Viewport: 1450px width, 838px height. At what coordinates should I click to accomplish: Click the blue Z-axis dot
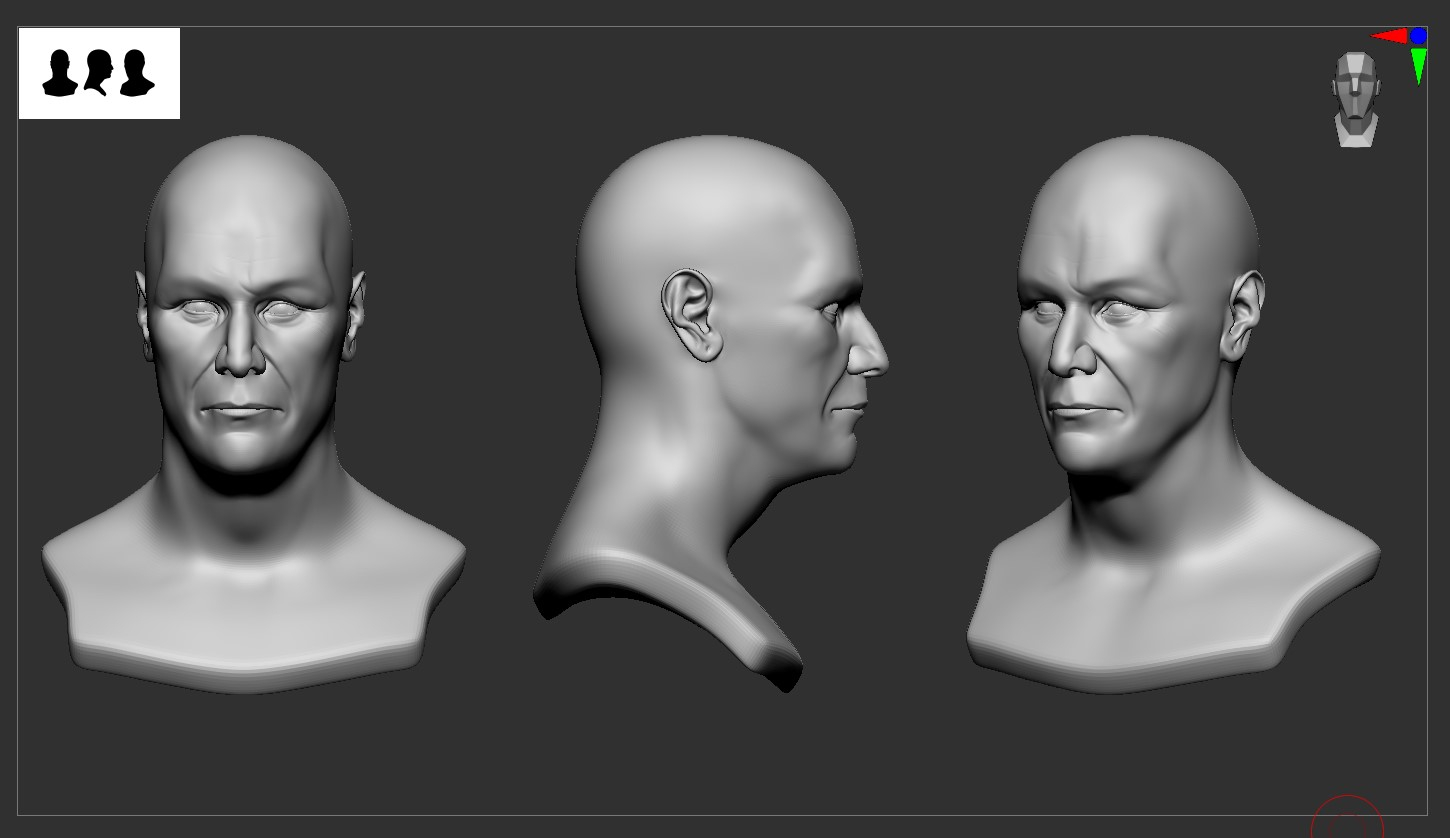[1418, 36]
